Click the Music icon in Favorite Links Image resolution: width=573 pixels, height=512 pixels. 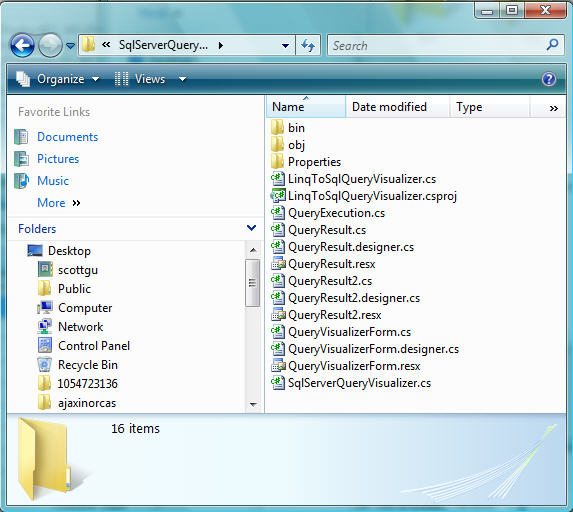[x=21, y=181]
